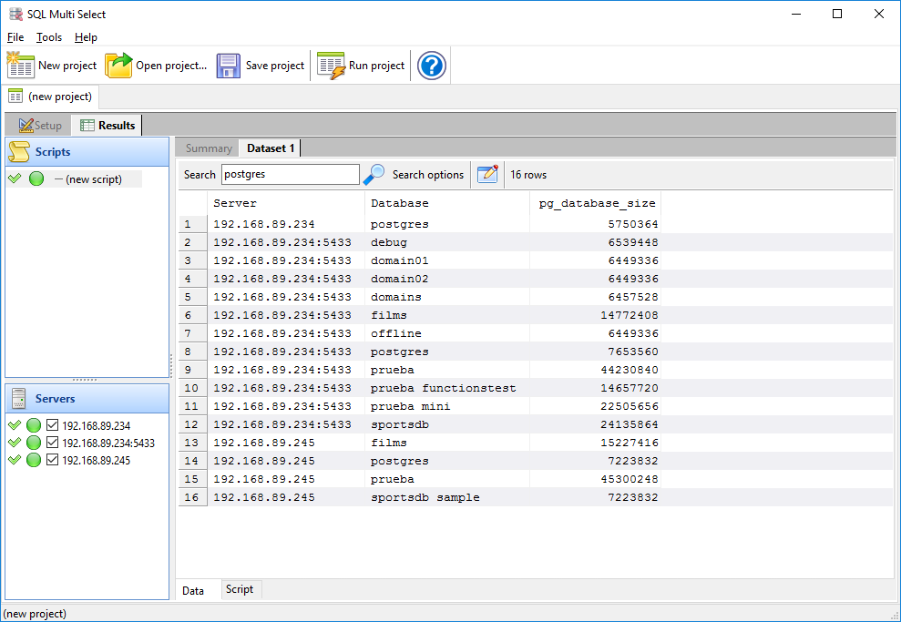
Task: Click the notepad edit icon beside row count
Action: (x=487, y=174)
